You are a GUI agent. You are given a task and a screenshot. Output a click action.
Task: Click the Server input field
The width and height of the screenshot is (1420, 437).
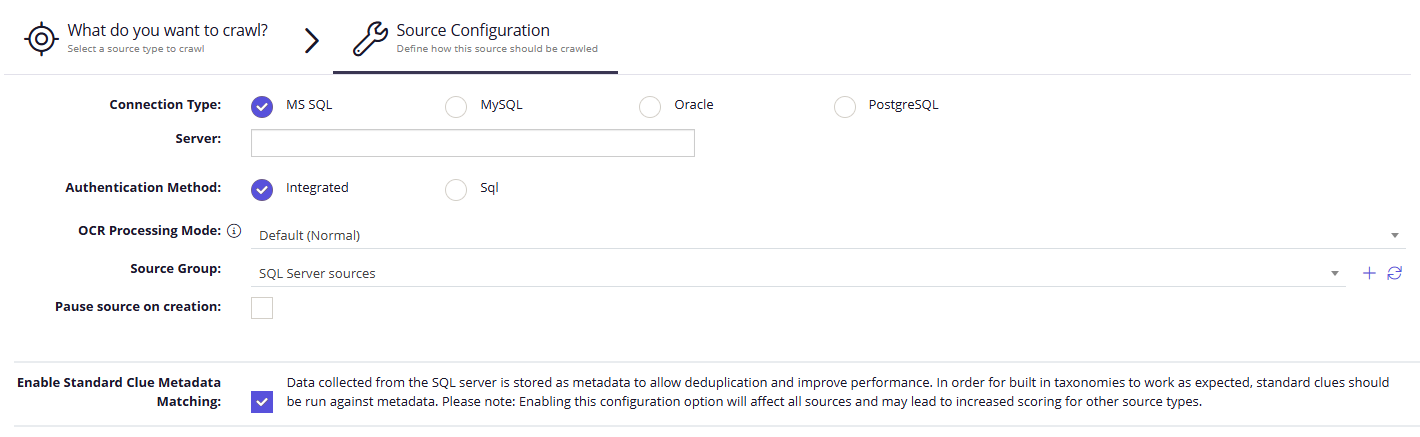coord(473,143)
